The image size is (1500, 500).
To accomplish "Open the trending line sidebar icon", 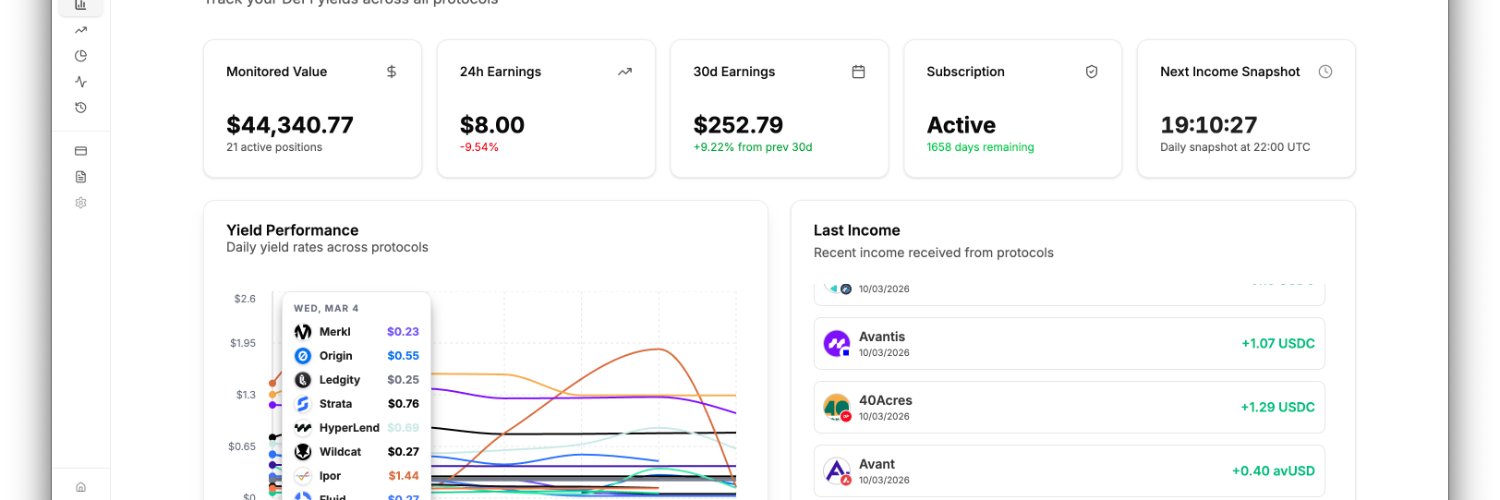I will click(81, 30).
